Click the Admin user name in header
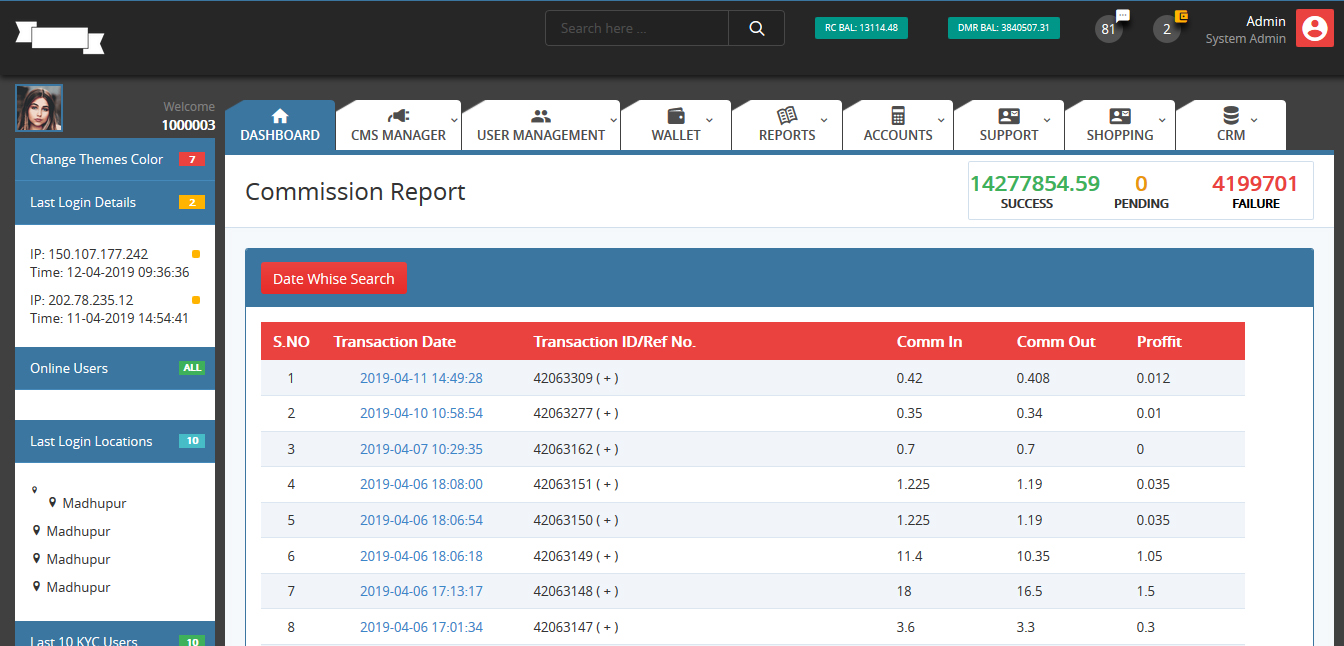1344x646 pixels. (x=1266, y=21)
